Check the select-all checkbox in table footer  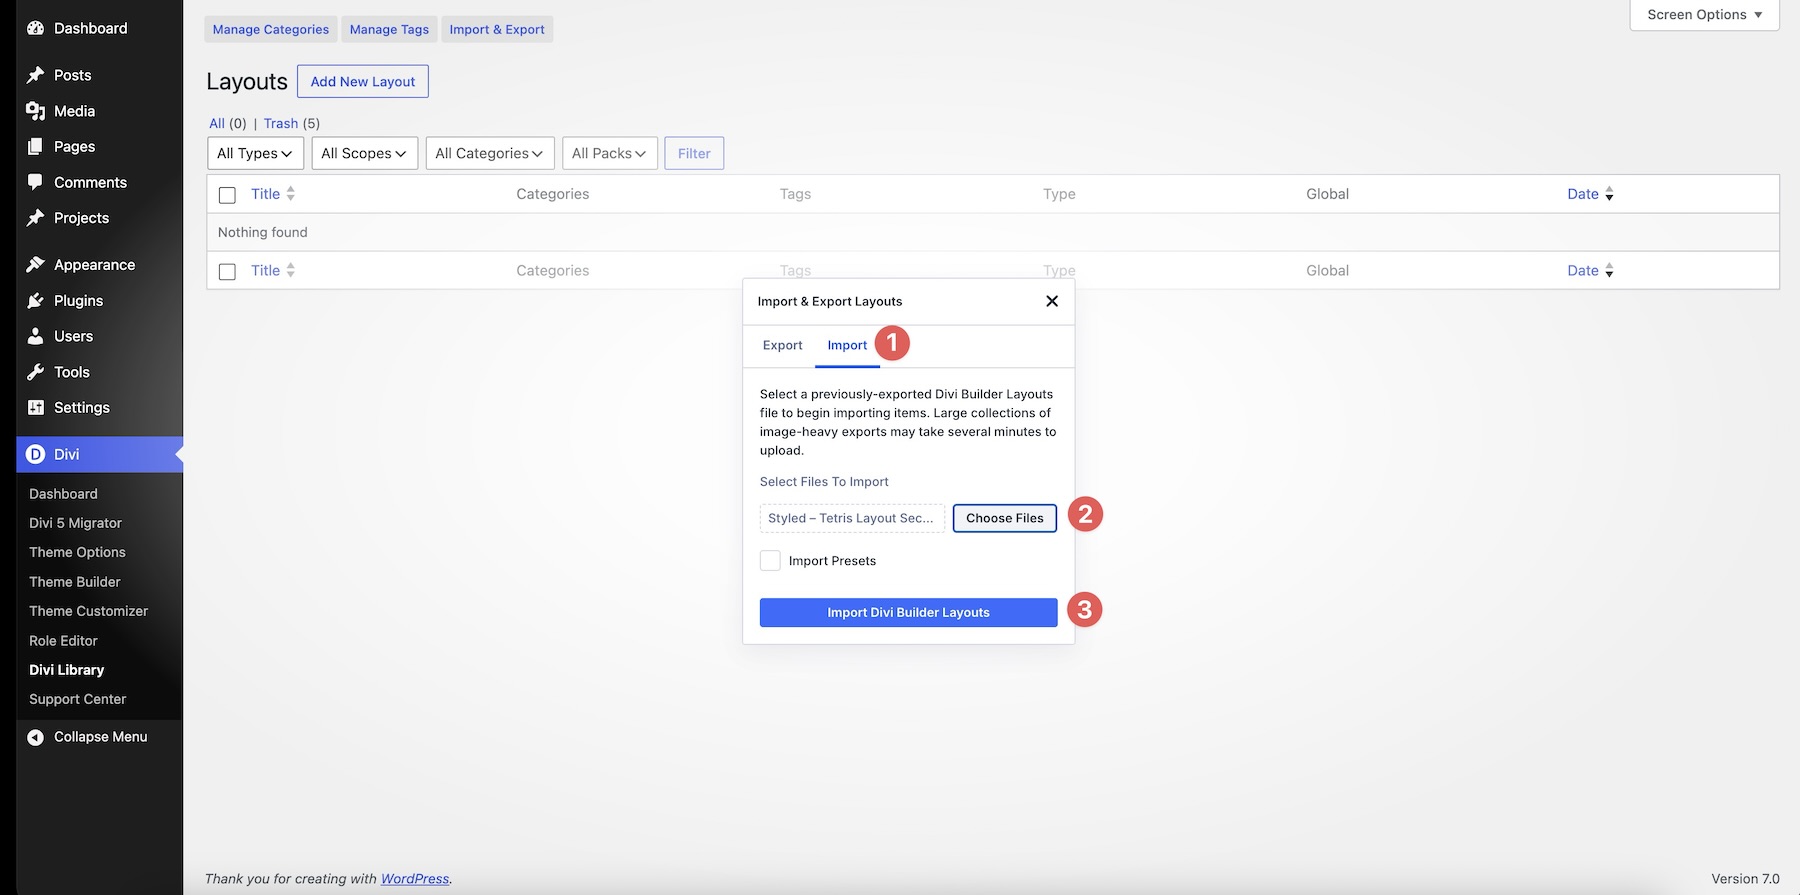tap(227, 271)
